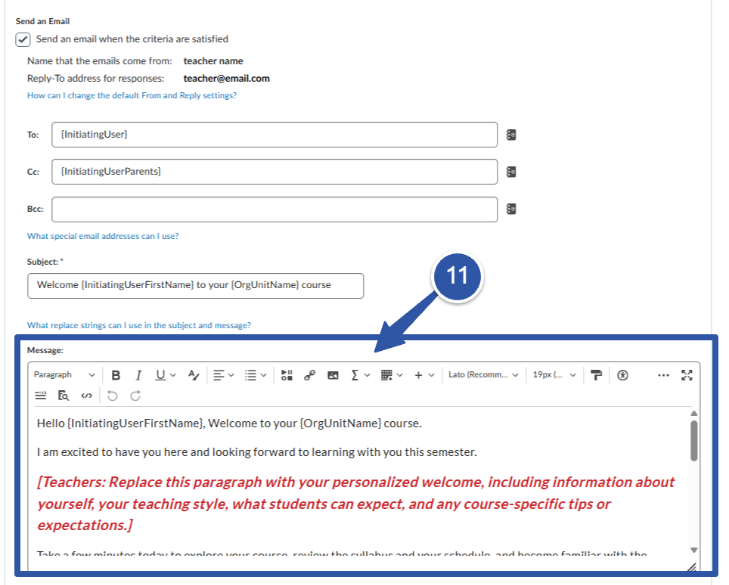
Task: Click the message scrollbar up arrow
Action: [694, 413]
